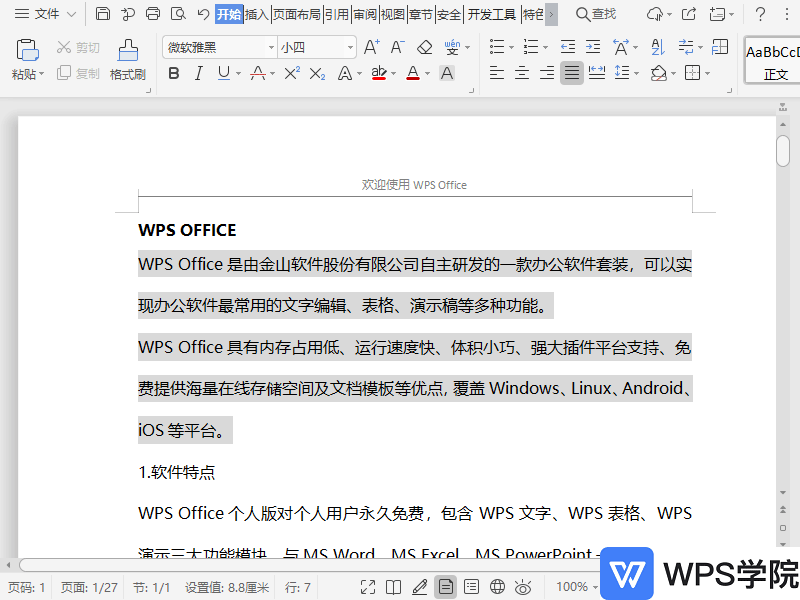Toggle eye protection mode in status bar
The image size is (800, 600).
[x=523, y=587]
